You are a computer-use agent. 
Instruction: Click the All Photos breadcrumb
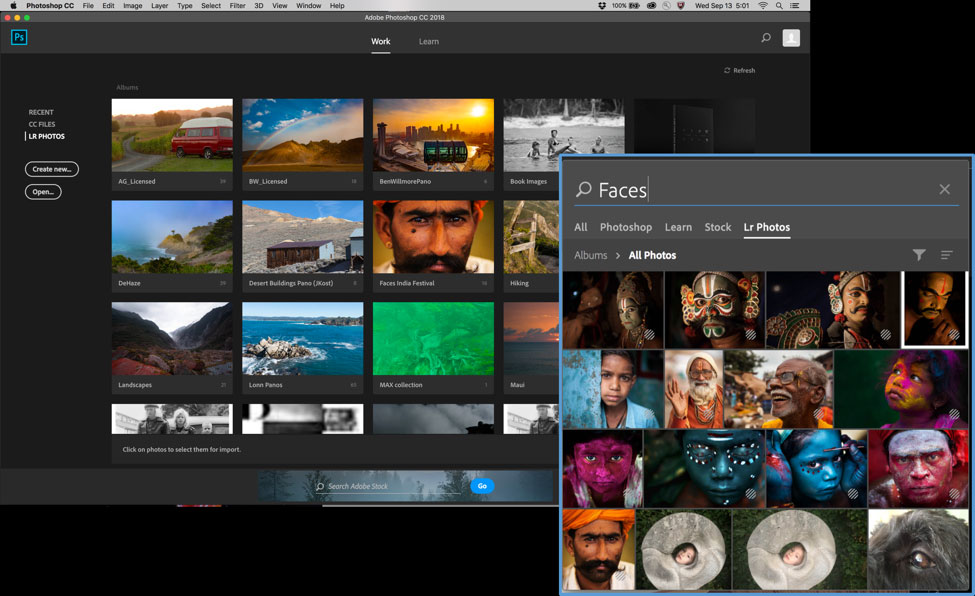click(652, 255)
